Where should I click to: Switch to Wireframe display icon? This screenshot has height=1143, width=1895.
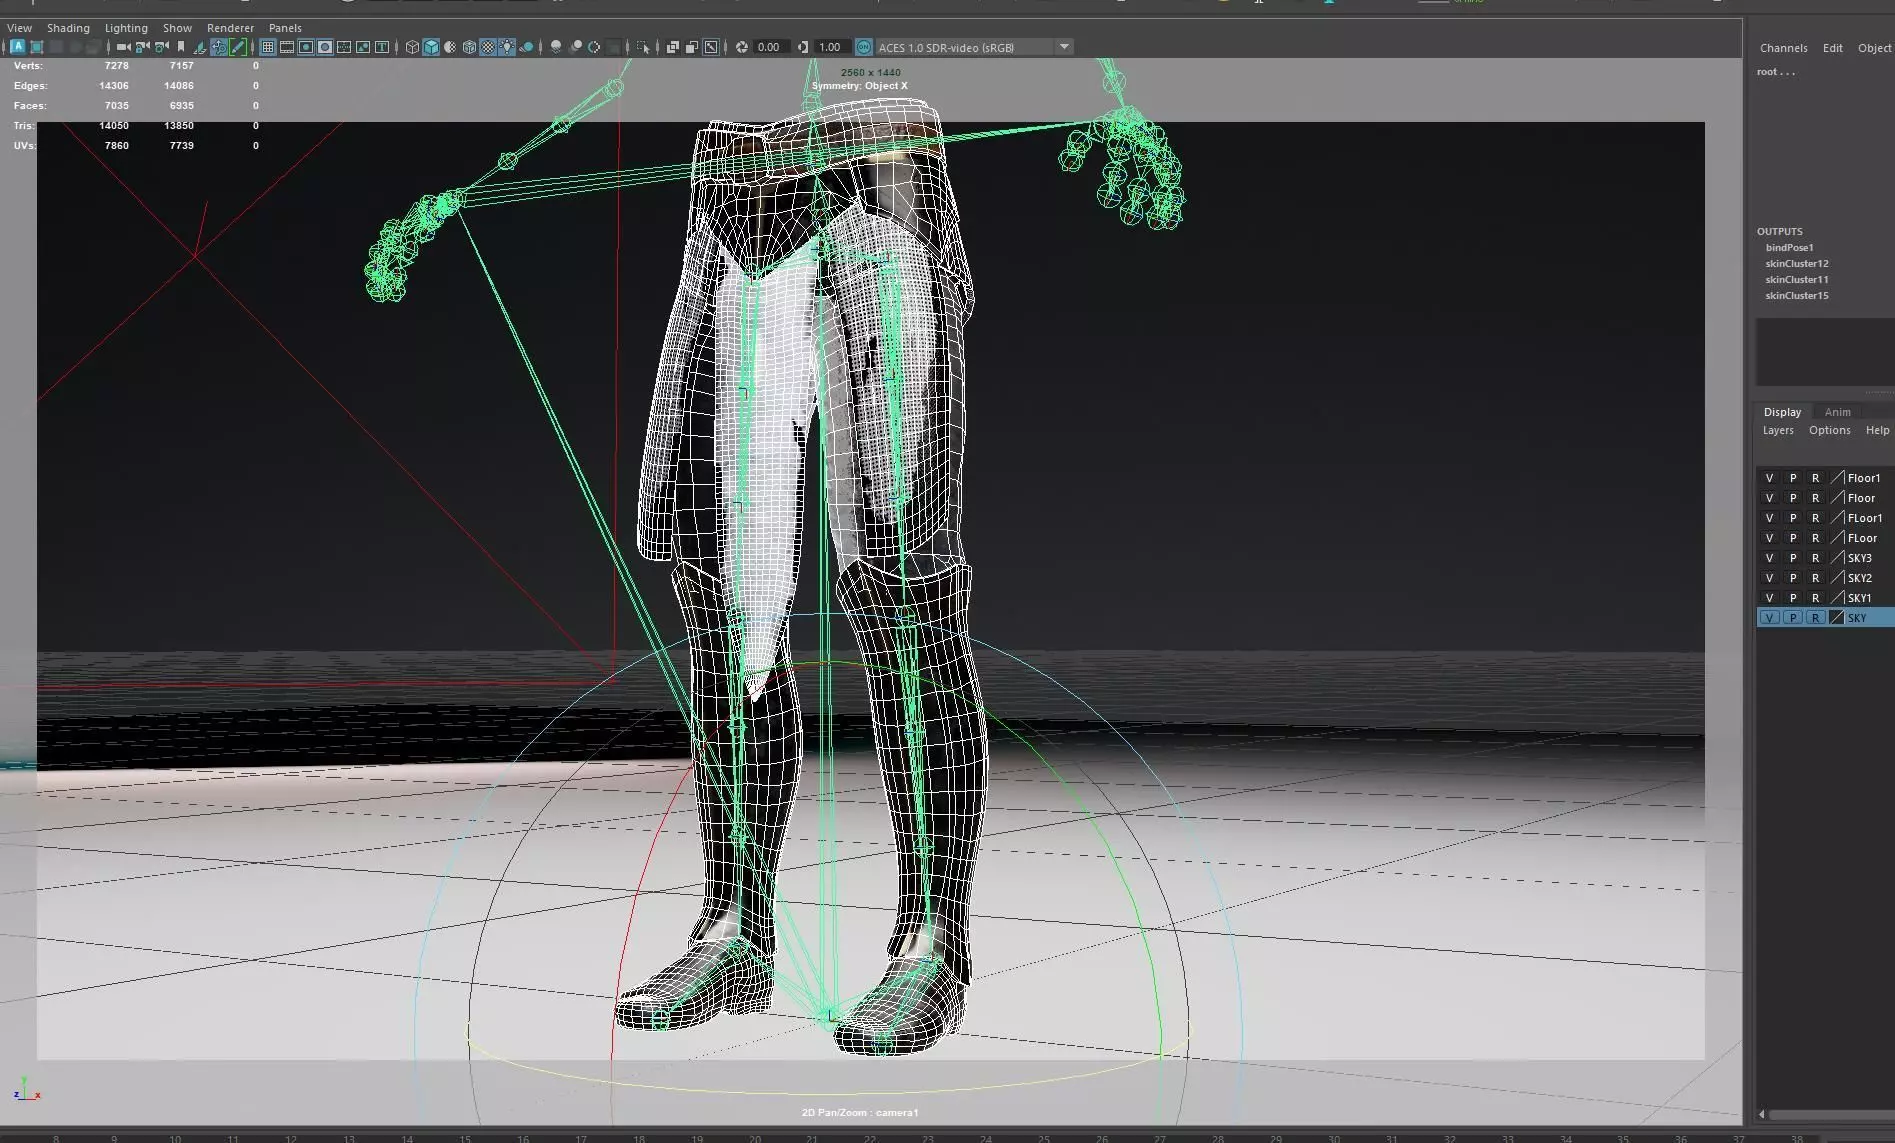tap(412, 47)
